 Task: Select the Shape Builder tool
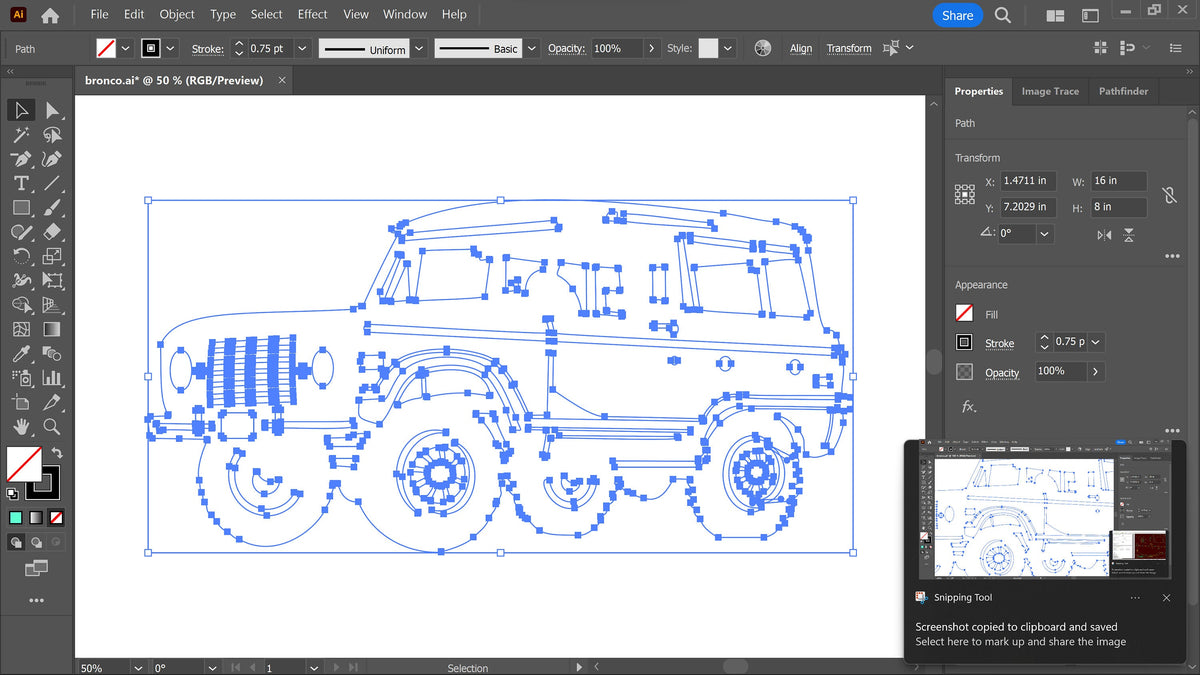coord(21,305)
